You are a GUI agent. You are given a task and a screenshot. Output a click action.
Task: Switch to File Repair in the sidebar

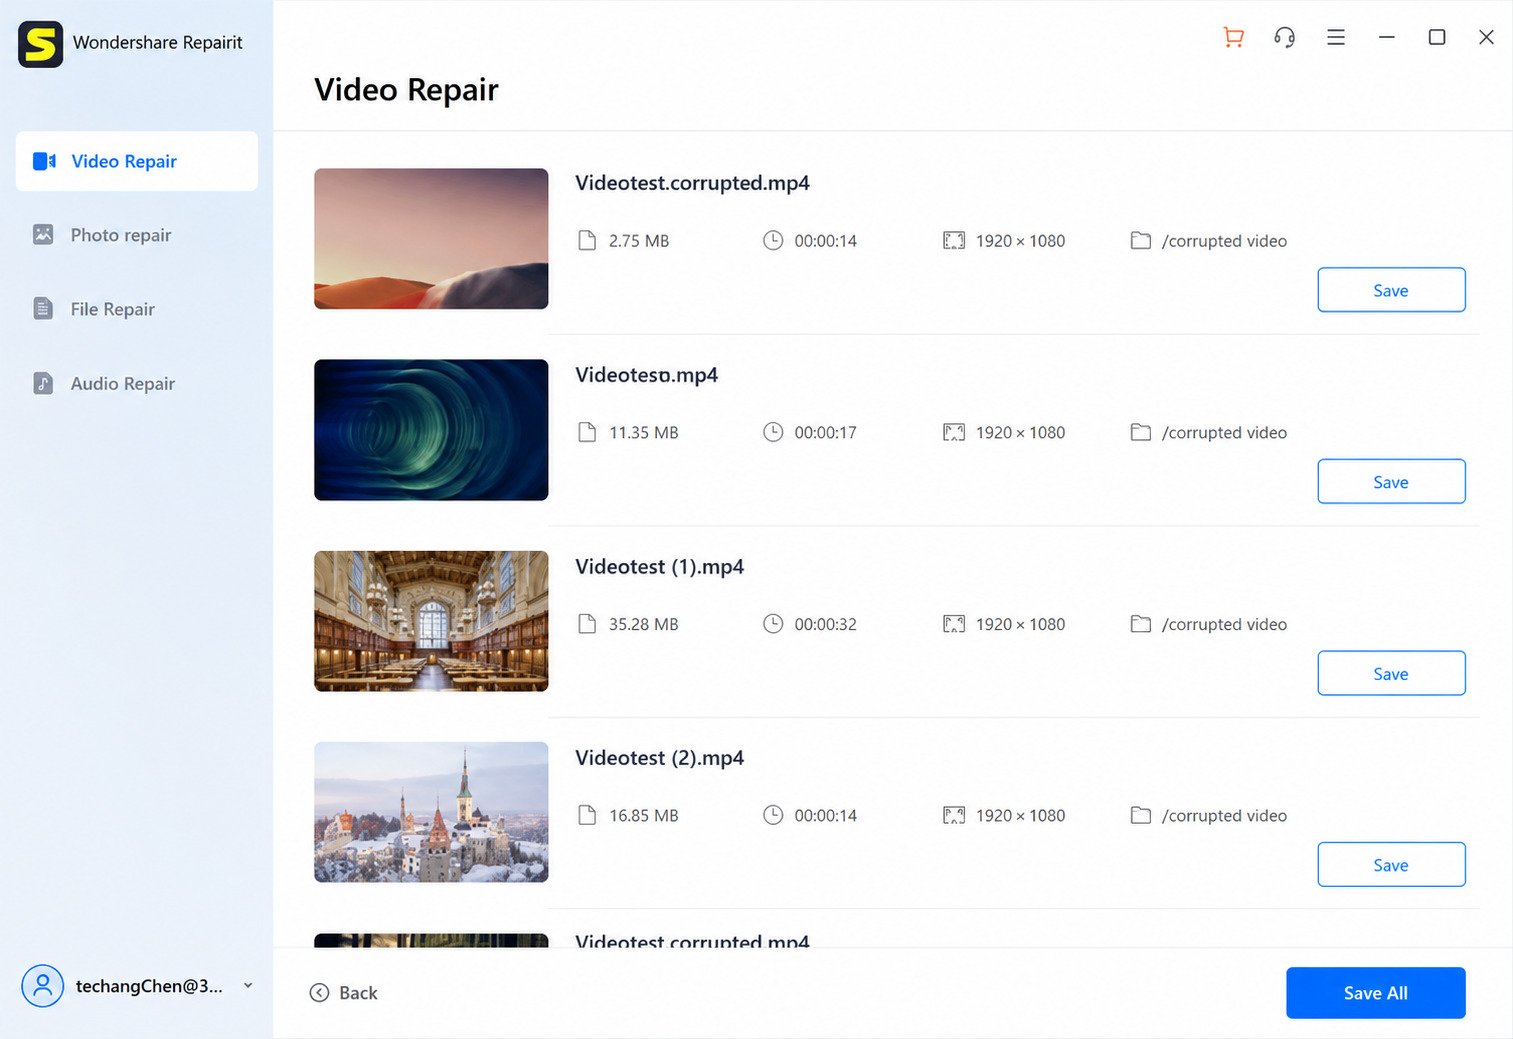[x=137, y=309]
